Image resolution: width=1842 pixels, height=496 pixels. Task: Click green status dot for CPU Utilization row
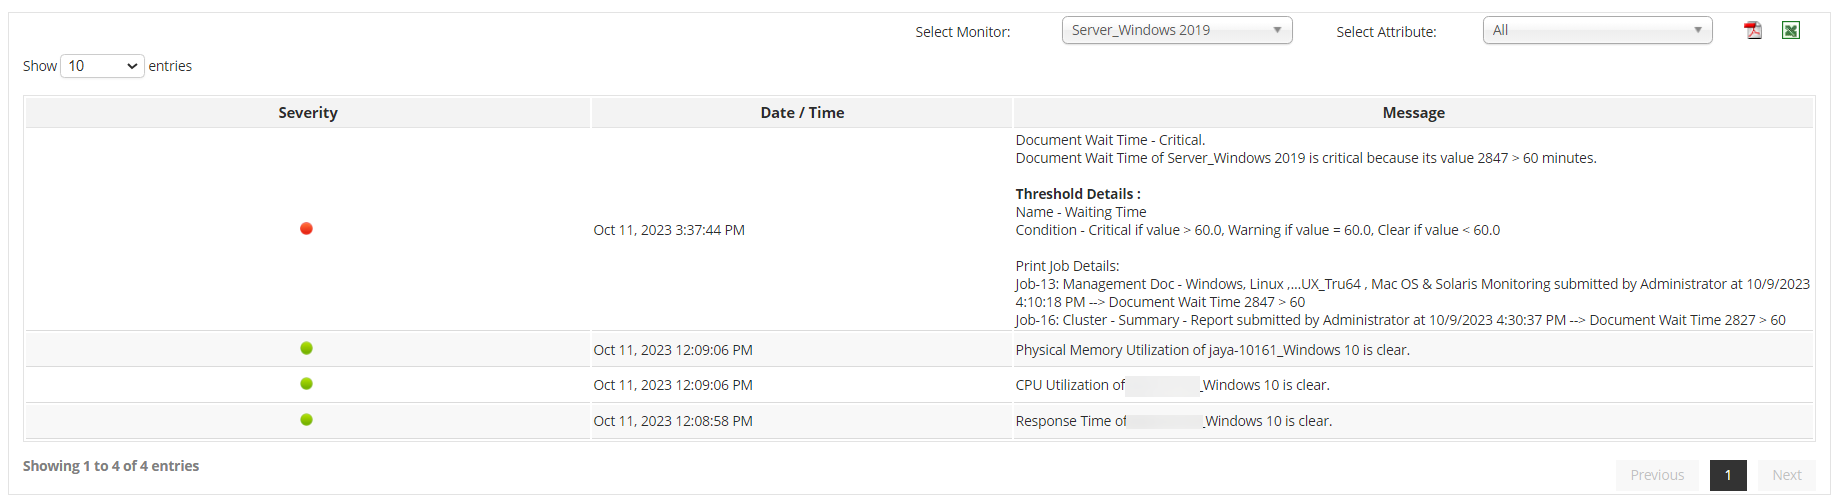[306, 384]
